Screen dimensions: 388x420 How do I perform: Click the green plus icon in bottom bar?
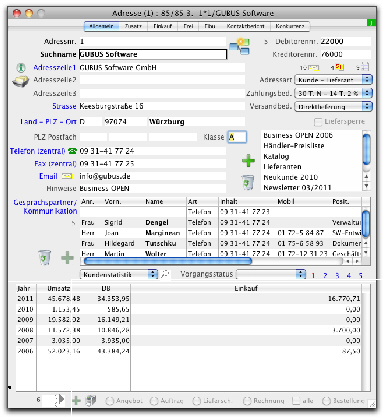(x=76, y=400)
